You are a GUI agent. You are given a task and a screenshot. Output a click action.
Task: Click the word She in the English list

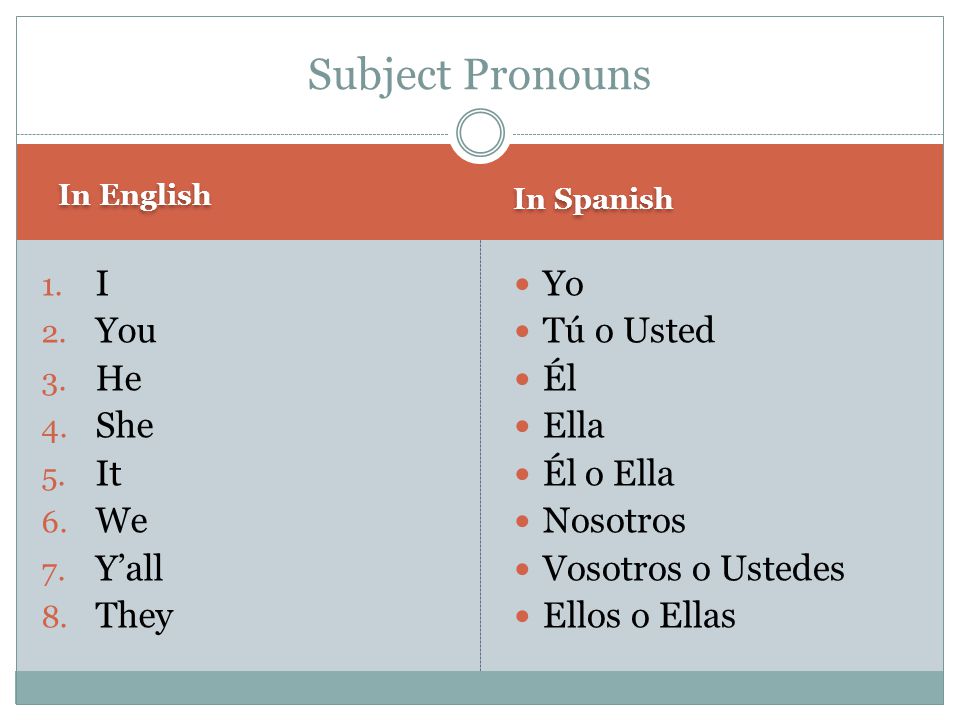point(124,425)
